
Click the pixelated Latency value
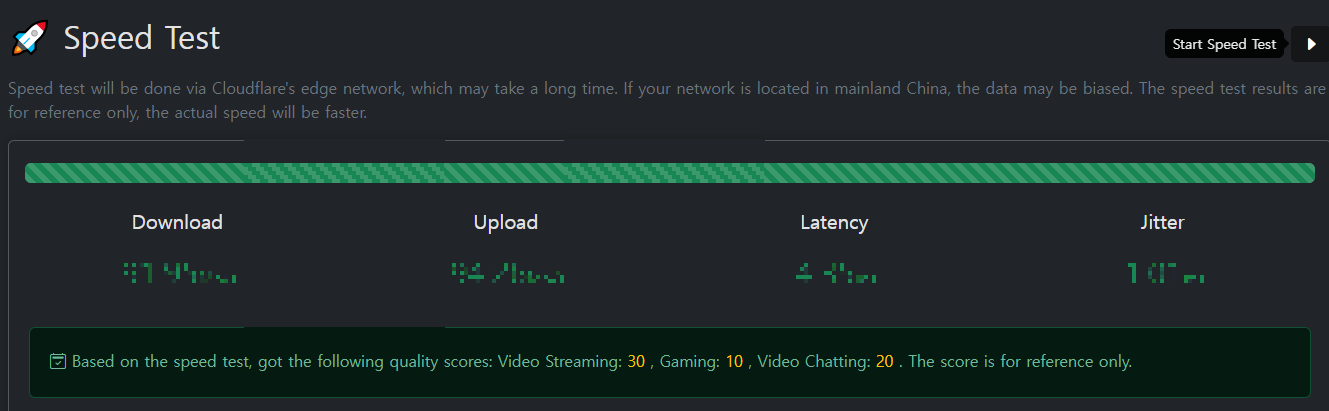pos(836,272)
